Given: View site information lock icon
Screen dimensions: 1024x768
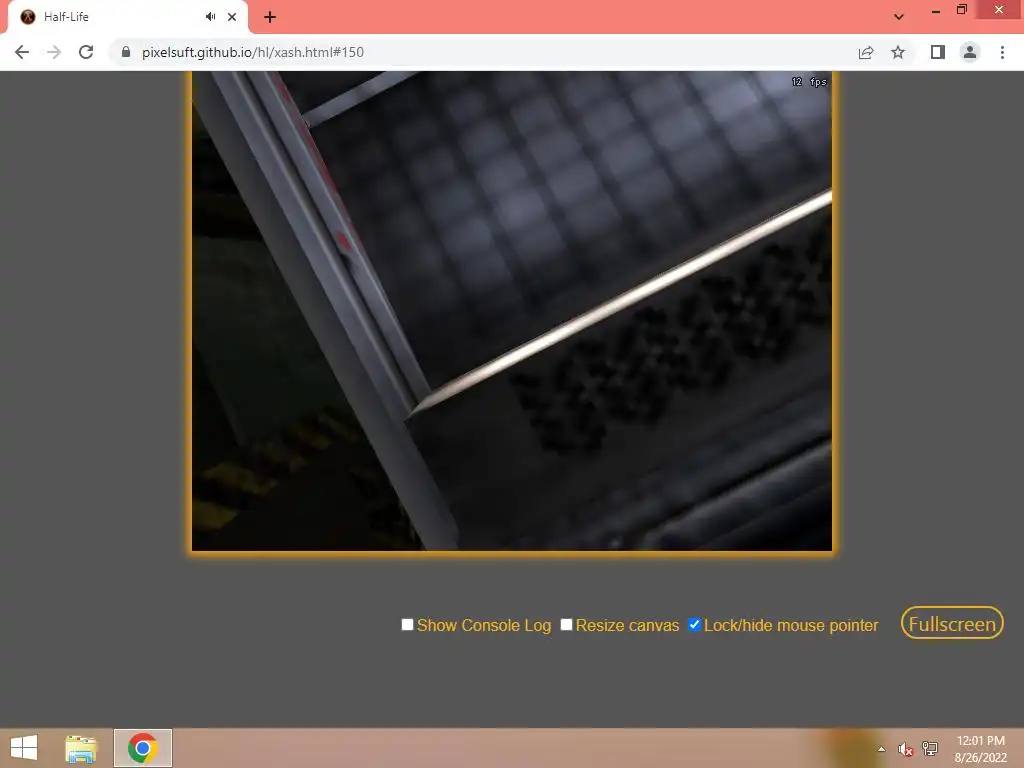Looking at the screenshot, I should coord(126,52).
